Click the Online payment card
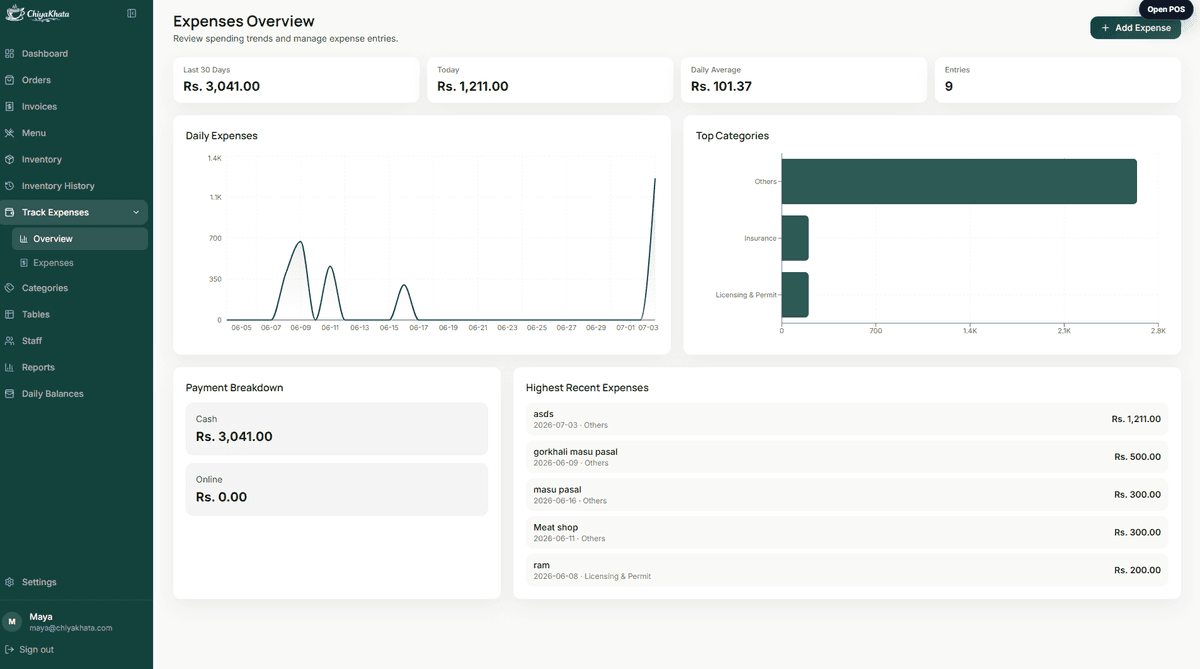 tap(337, 489)
